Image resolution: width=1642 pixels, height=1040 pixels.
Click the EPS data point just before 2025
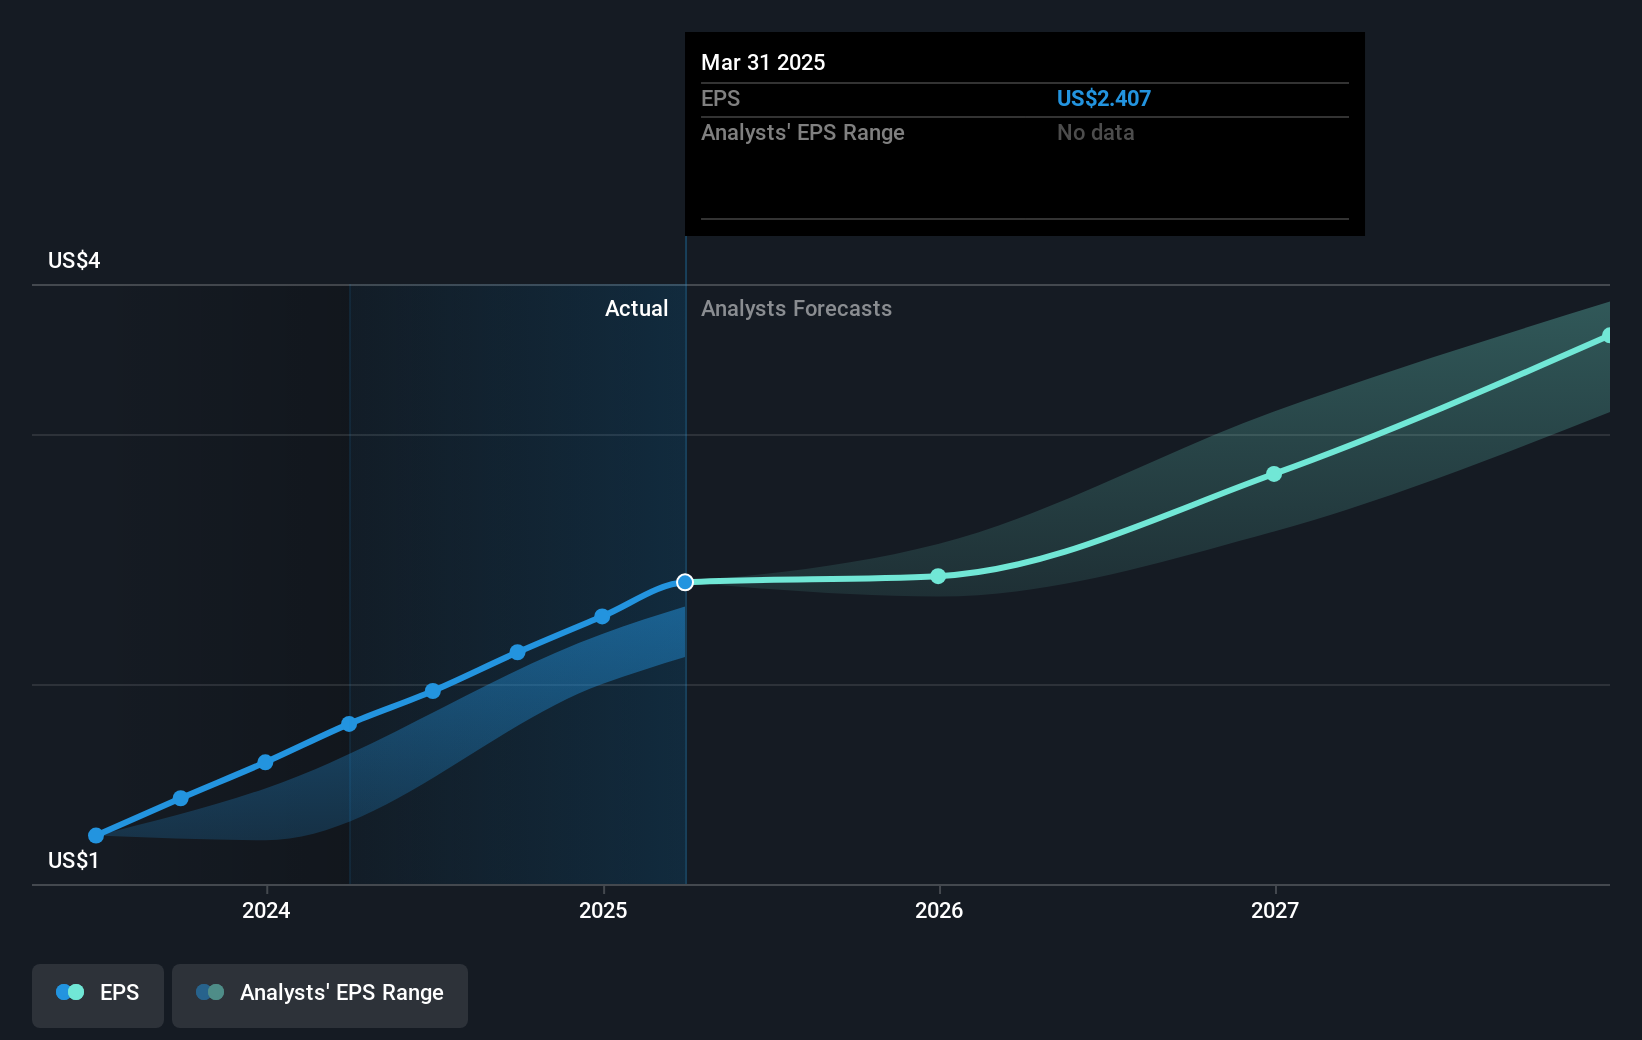[517, 652]
